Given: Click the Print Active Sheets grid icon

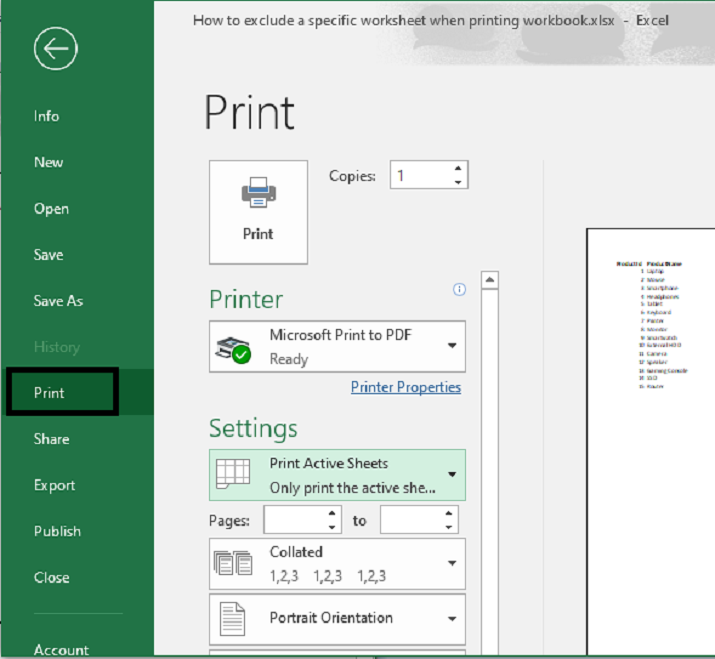Looking at the screenshot, I should [233, 474].
